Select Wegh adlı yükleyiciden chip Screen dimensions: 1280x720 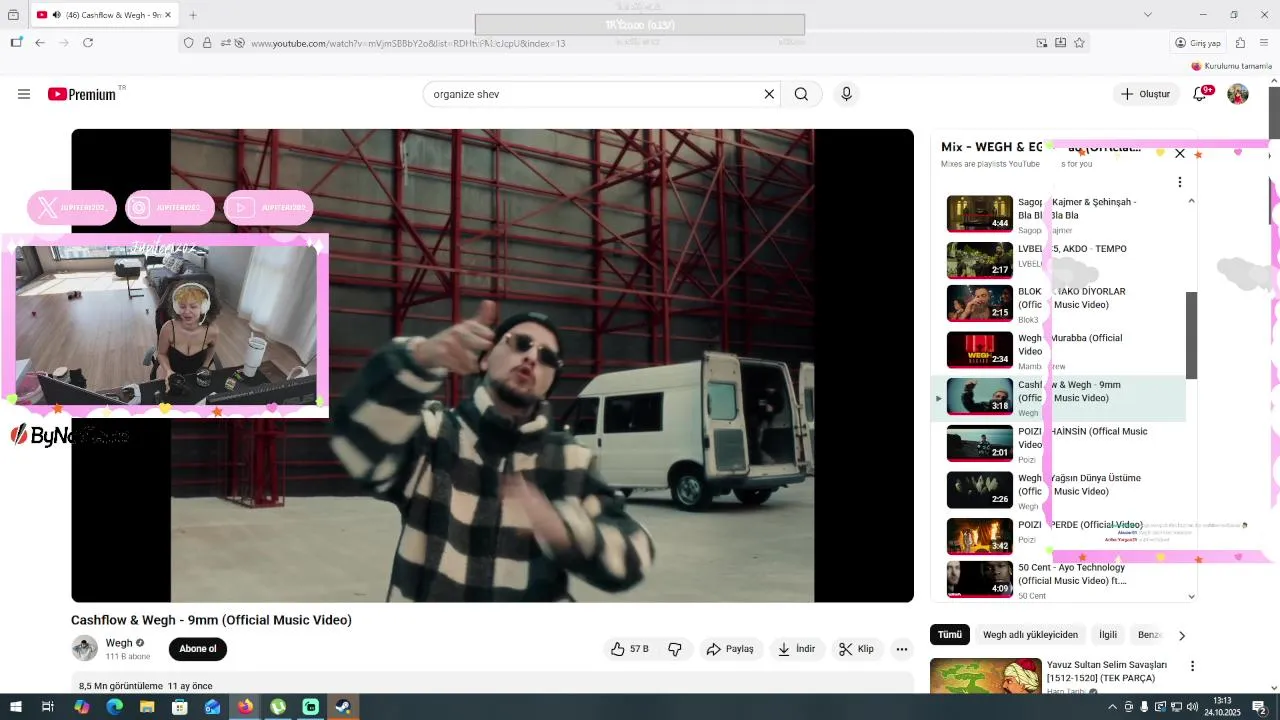point(1030,635)
